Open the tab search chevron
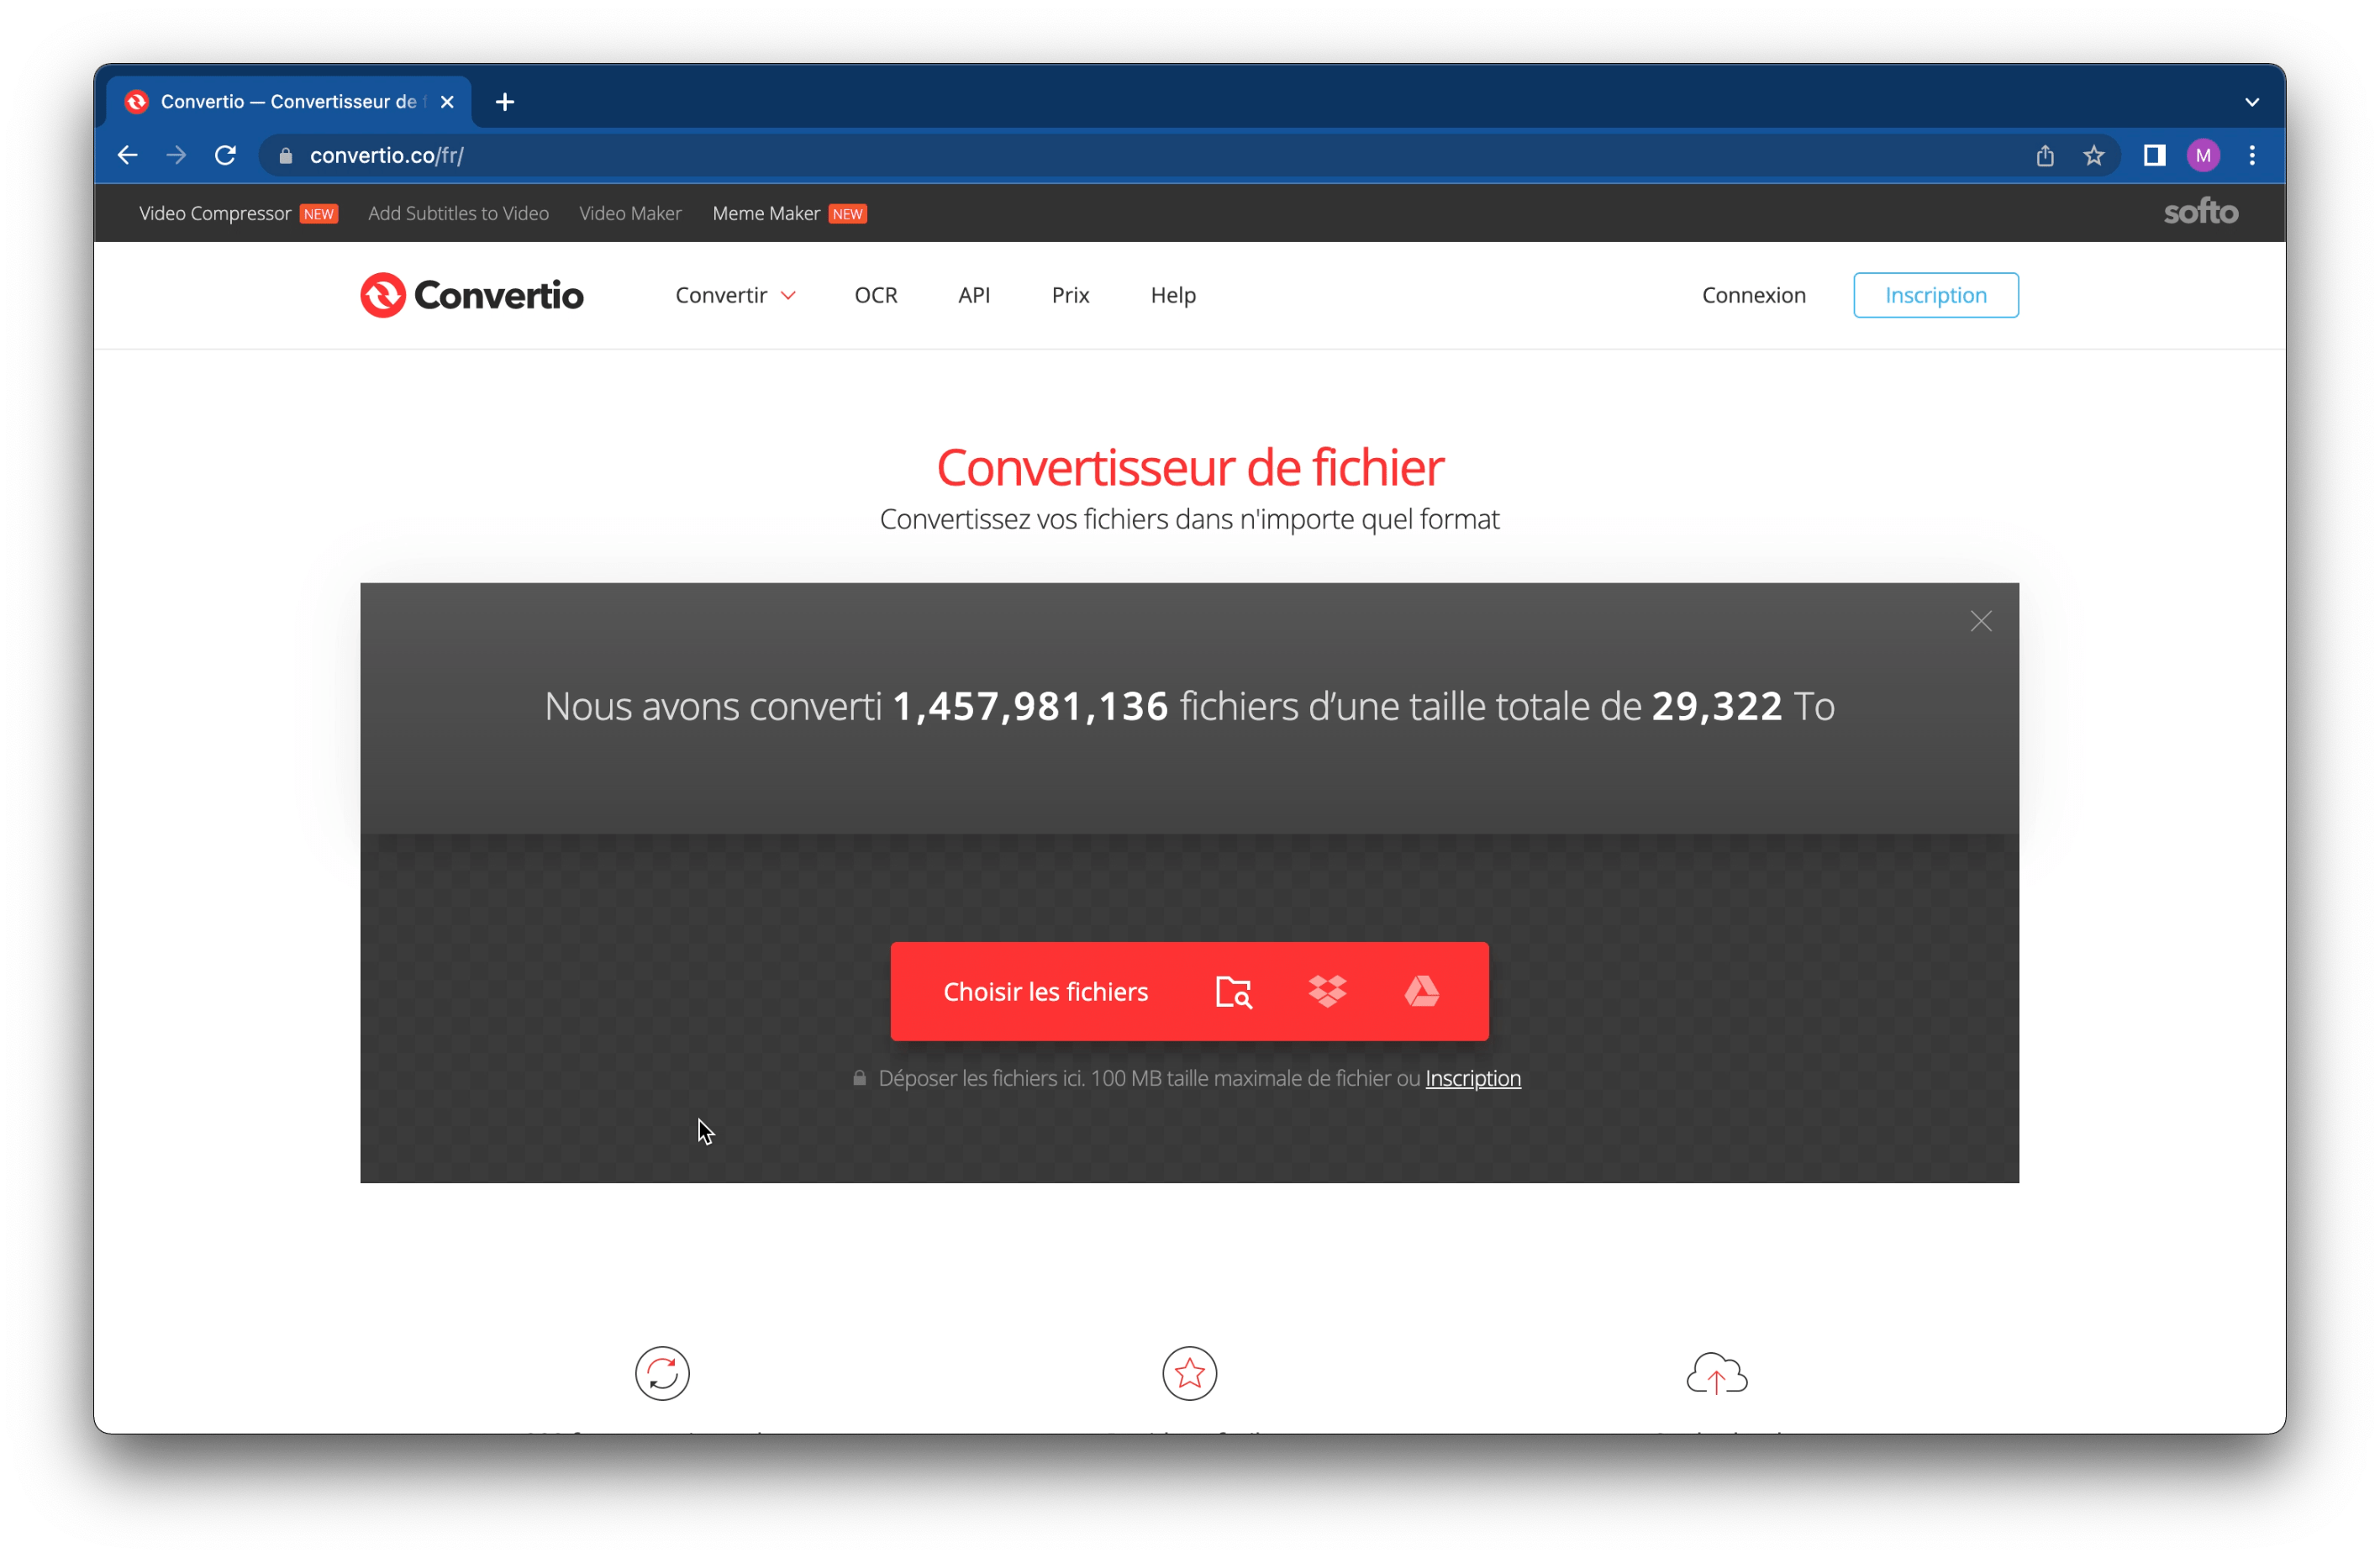Screen dimensions: 2380x1558 tap(2252, 102)
